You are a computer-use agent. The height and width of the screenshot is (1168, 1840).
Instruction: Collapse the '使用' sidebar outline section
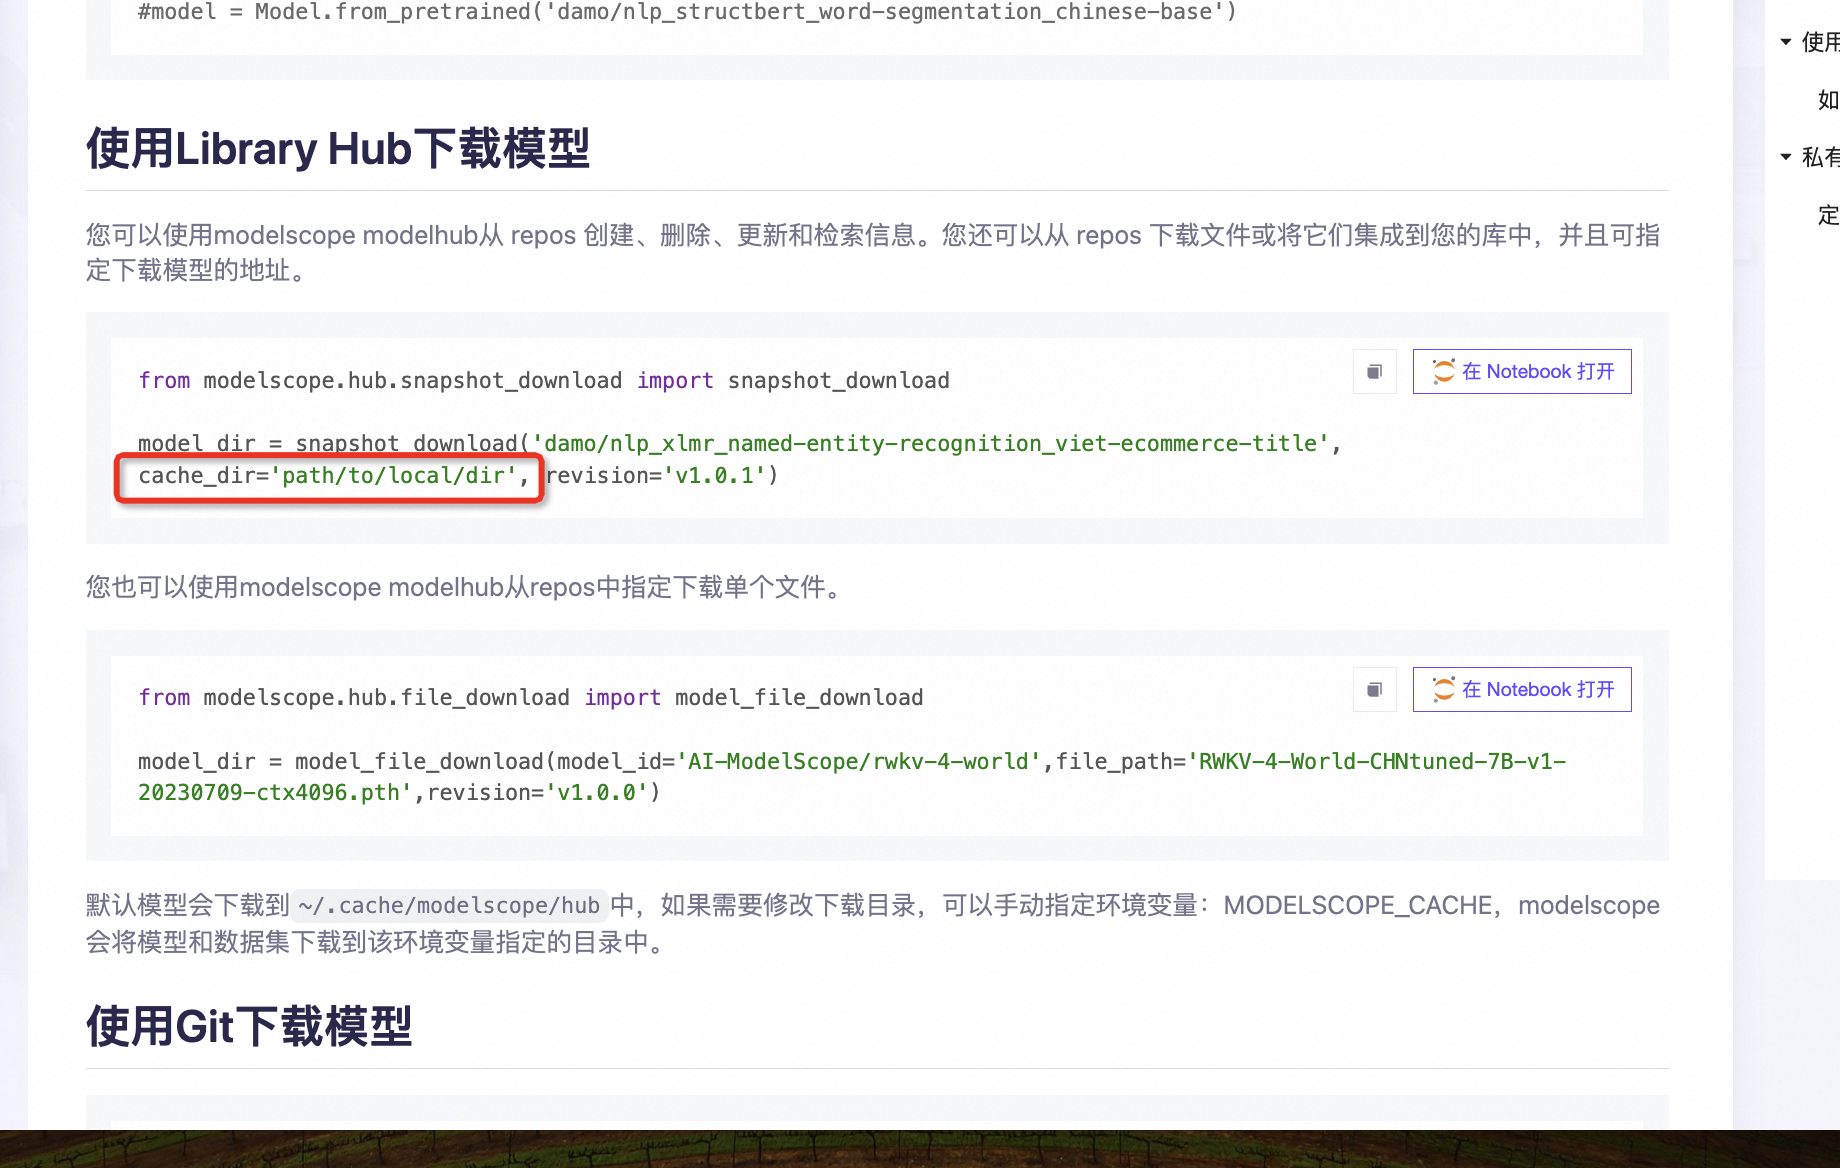[x=1786, y=42]
